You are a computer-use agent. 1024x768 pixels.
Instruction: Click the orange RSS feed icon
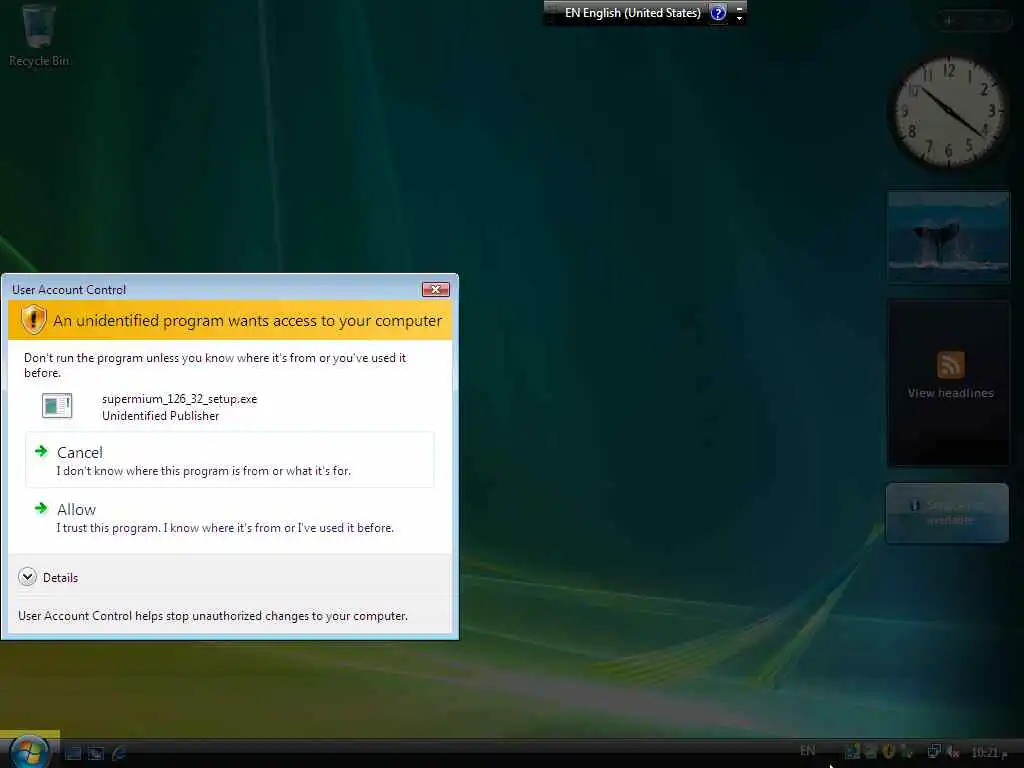[950, 364]
